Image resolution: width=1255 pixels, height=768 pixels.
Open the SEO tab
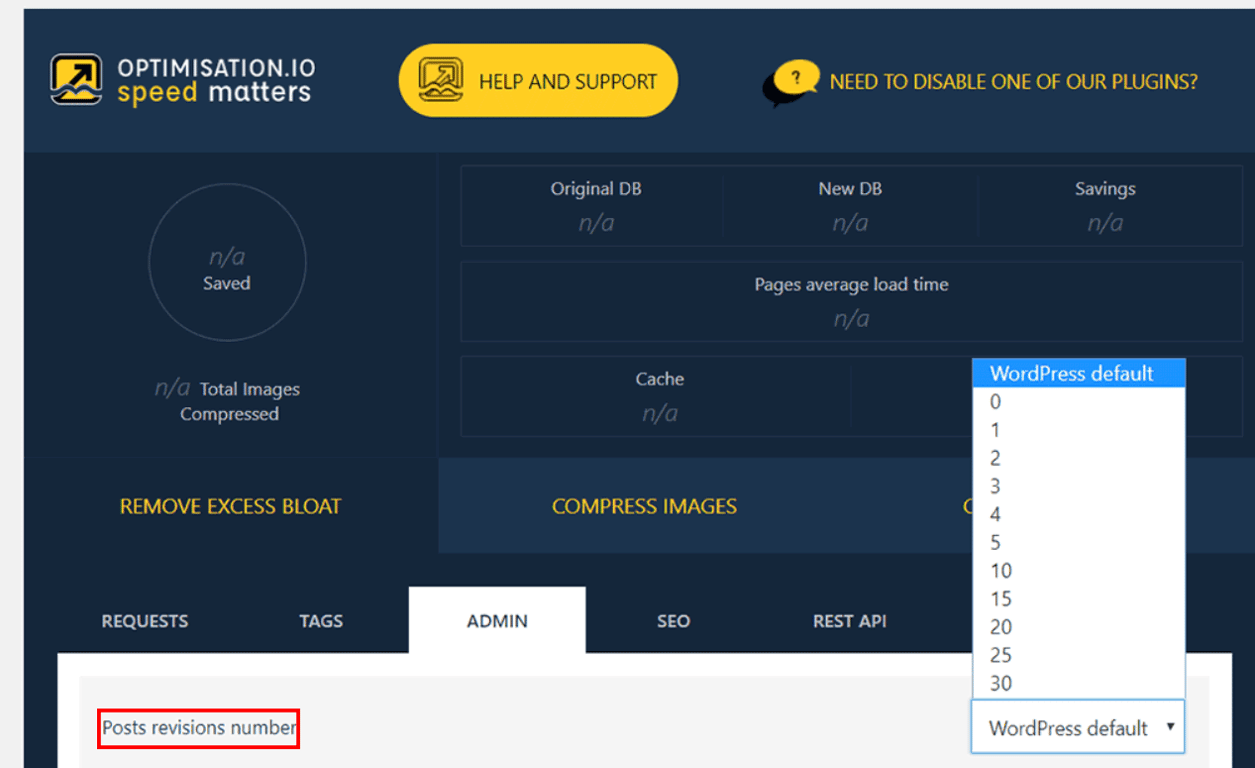673,620
